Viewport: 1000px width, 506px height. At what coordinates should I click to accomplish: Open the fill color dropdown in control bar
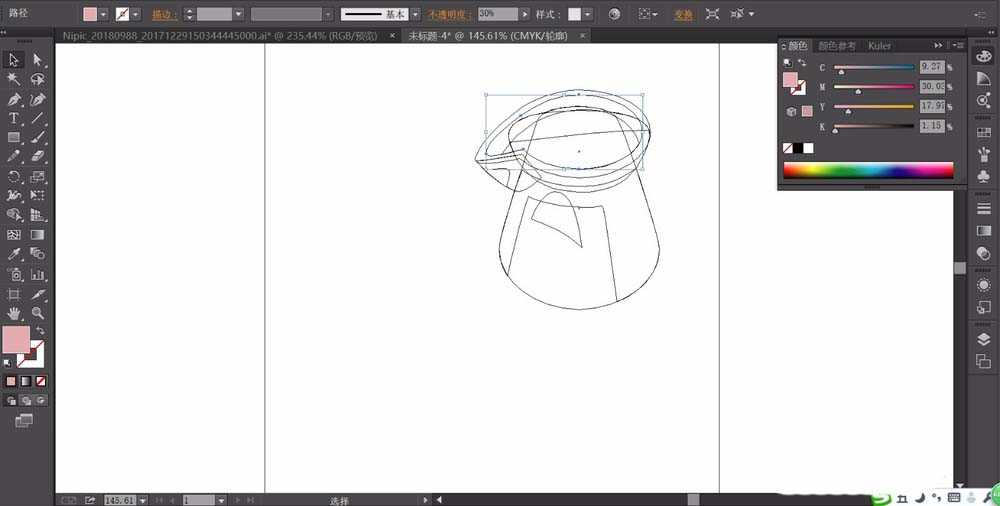[104, 15]
